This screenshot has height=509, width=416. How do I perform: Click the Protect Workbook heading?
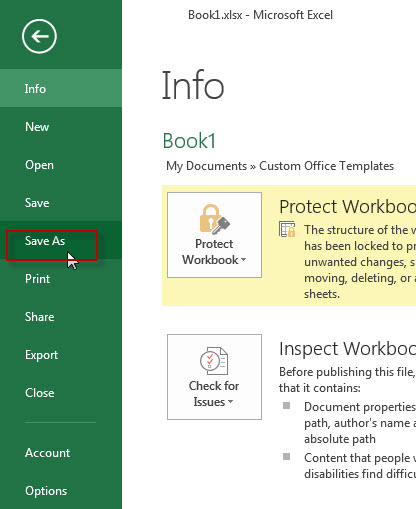pyautogui.click(x=347, y=207)
